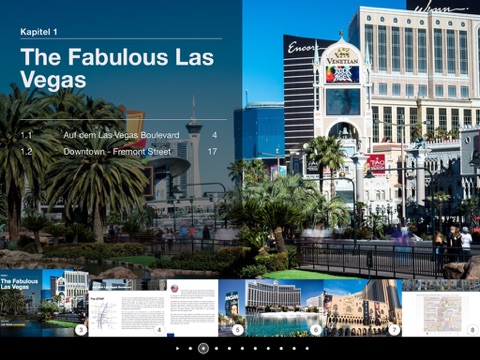
Task: Select the highlighted current chapter dot
Action: 203,348
